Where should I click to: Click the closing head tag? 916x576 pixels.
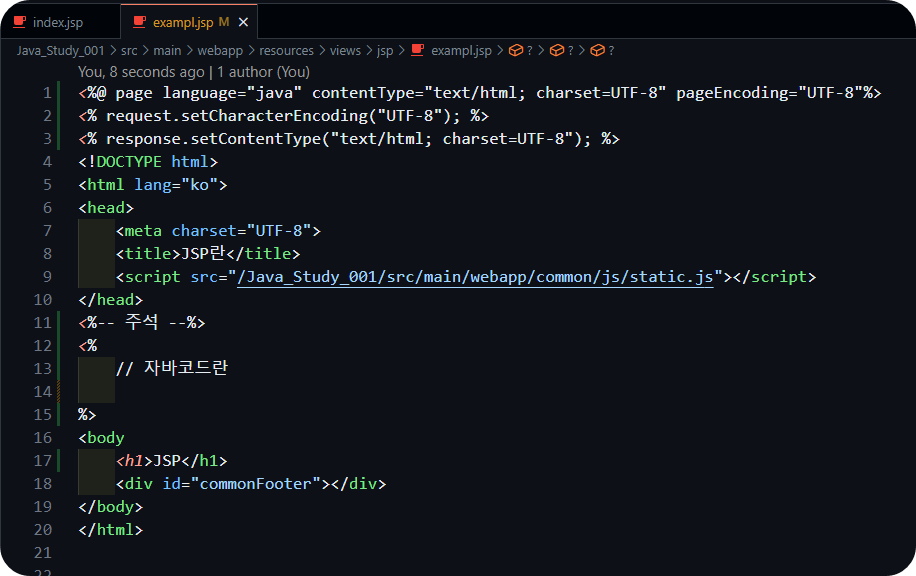pos(110,300)
